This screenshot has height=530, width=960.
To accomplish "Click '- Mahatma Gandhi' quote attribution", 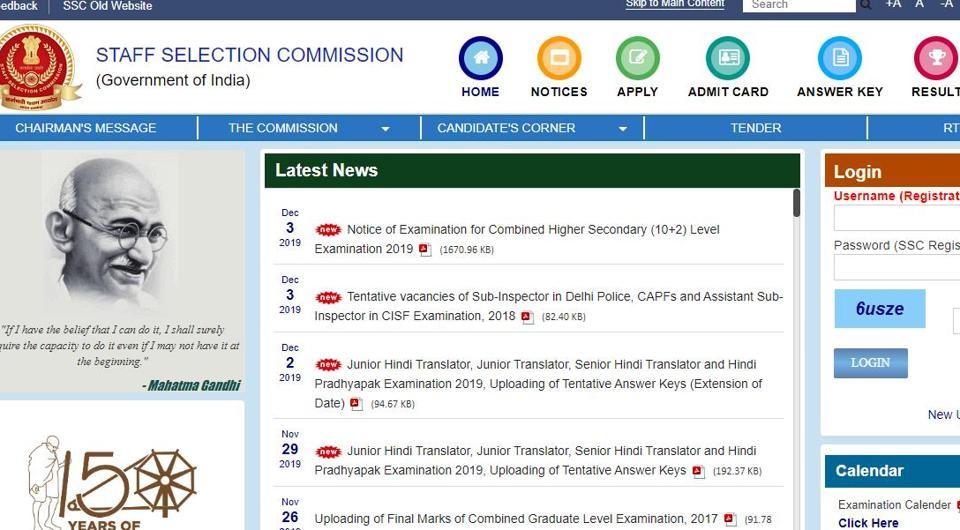I will point(191,386).
